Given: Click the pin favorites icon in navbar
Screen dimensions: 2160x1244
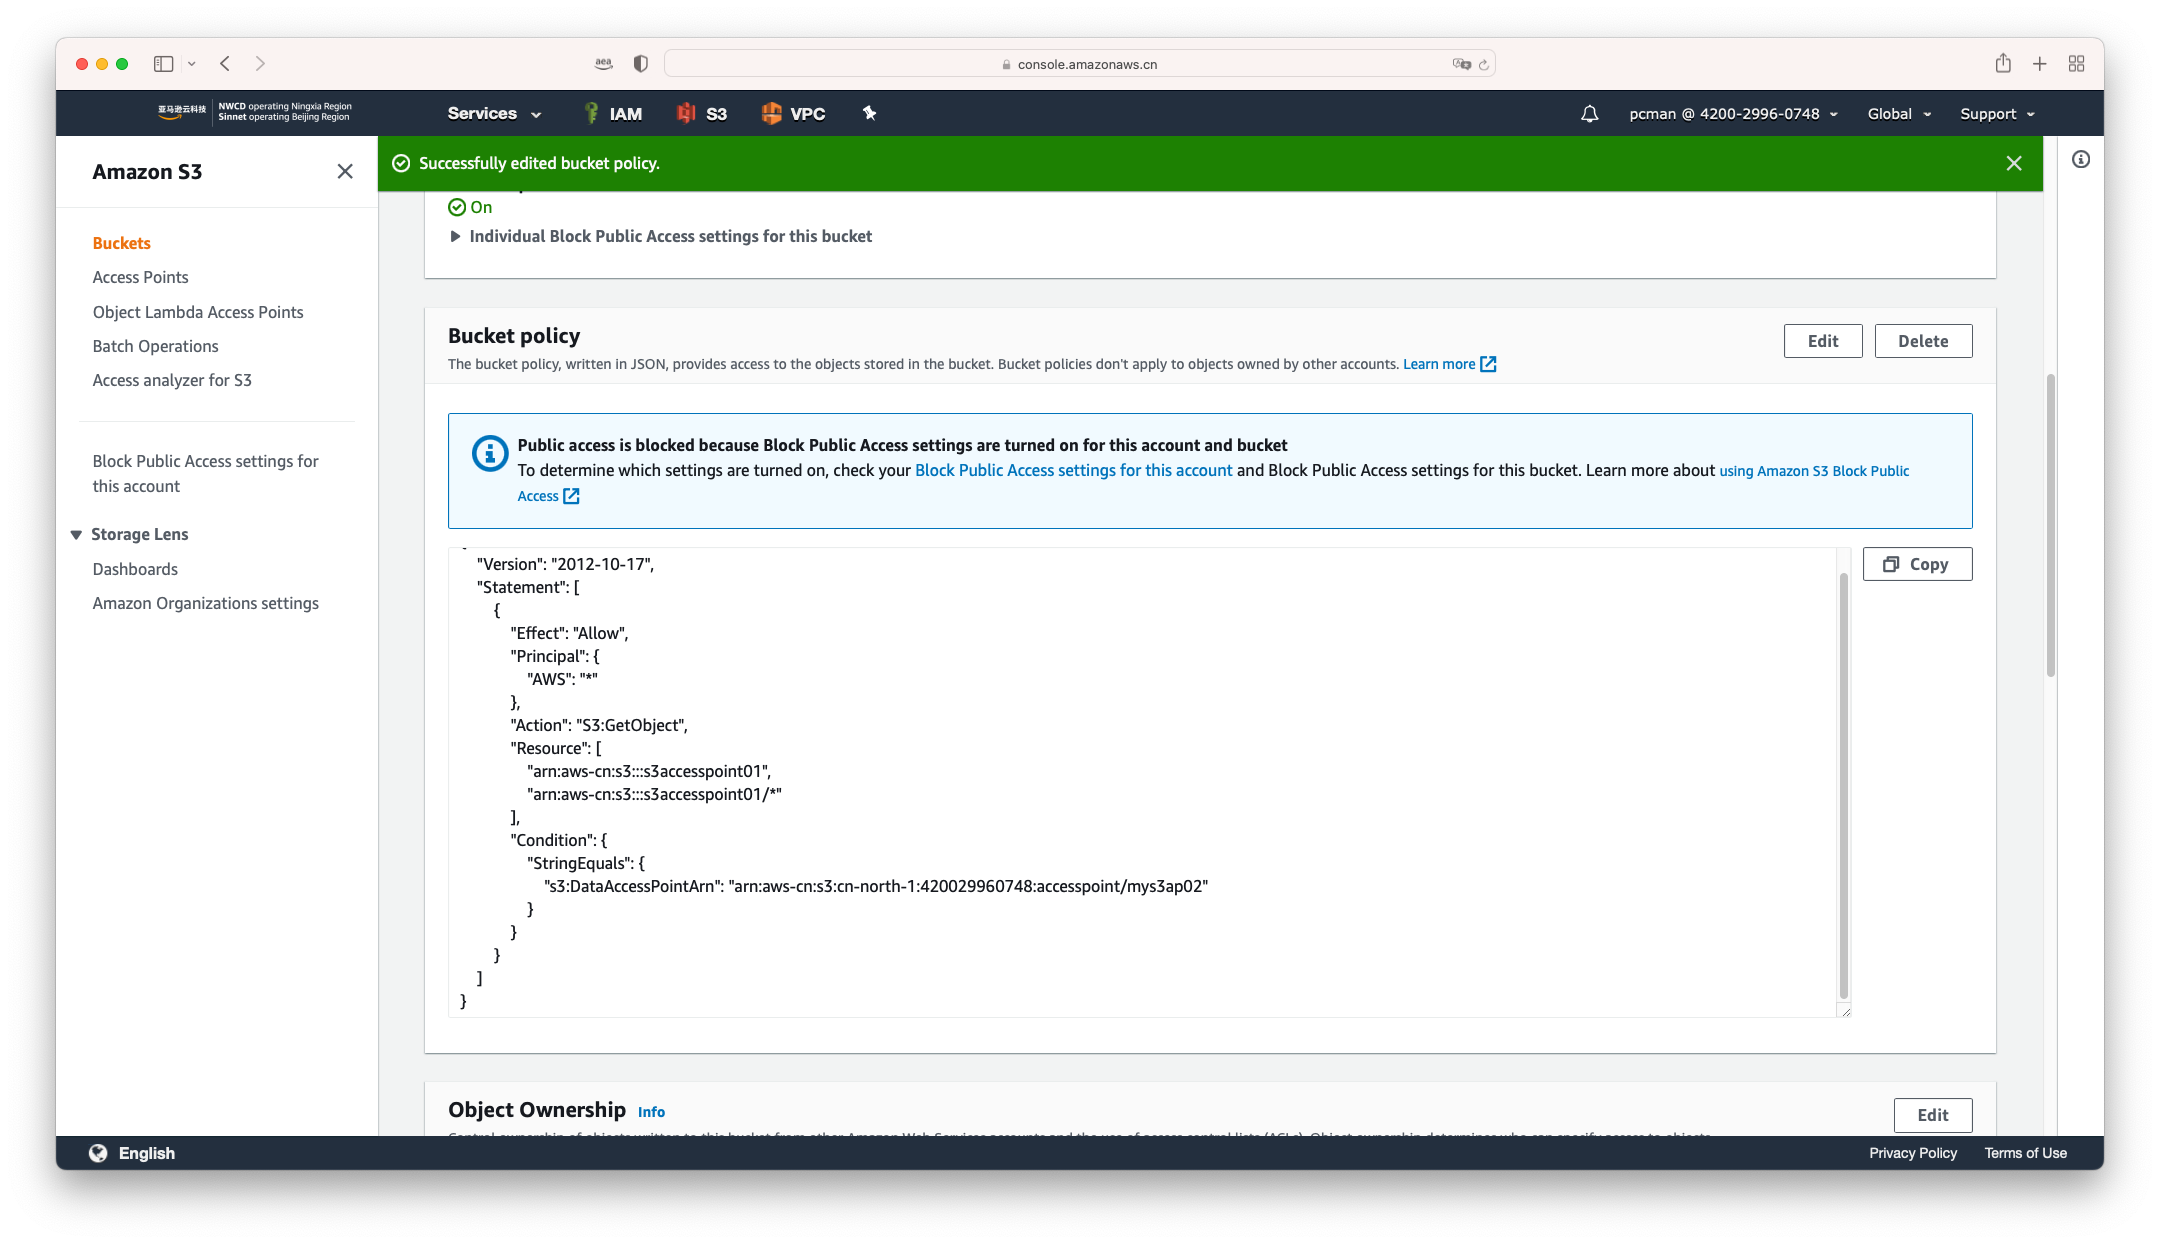Looking at the screenshot, I should click(x=869, y=113).
